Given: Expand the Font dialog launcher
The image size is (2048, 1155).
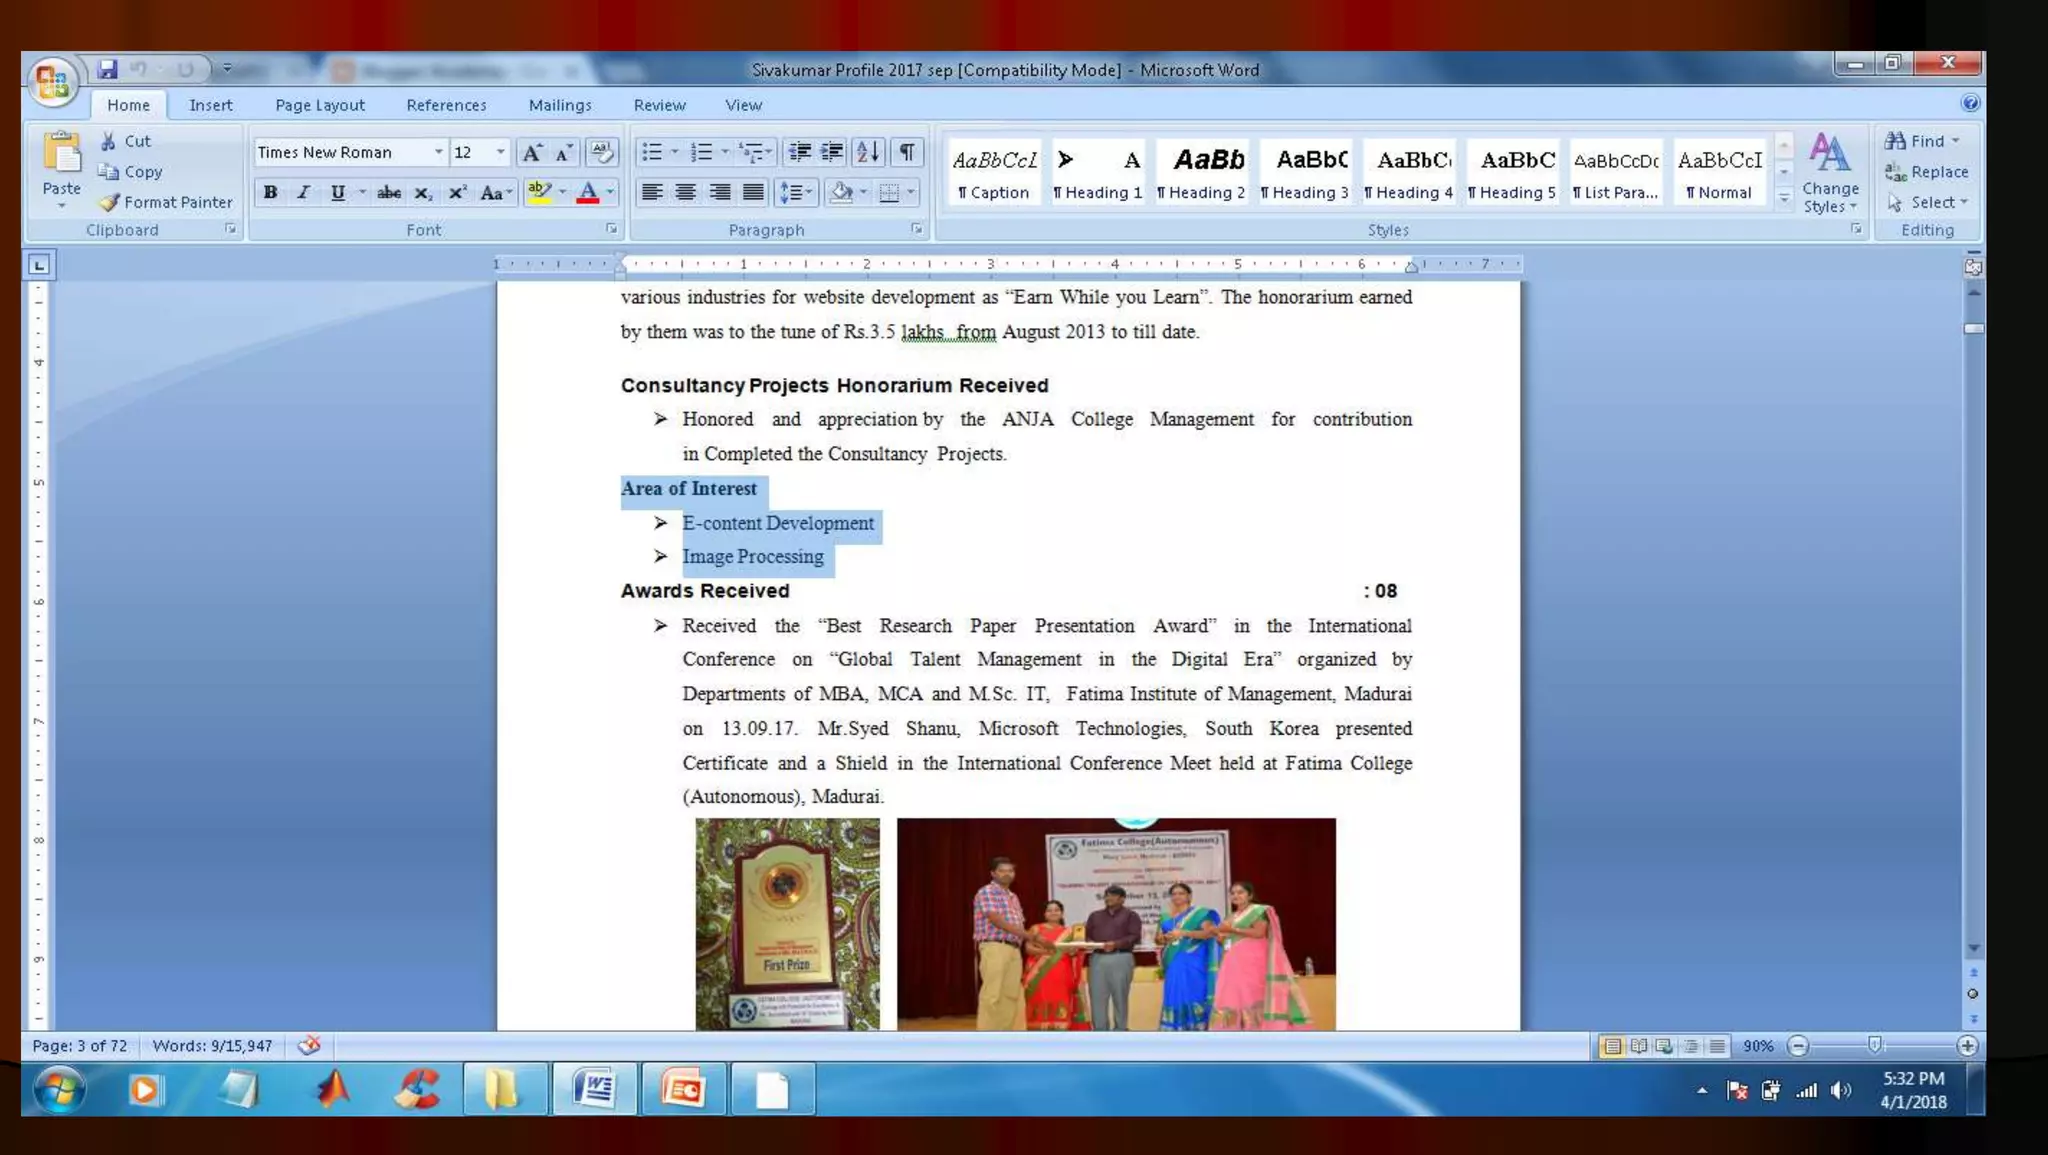Looking at the screenshot, I should (611, 229).
